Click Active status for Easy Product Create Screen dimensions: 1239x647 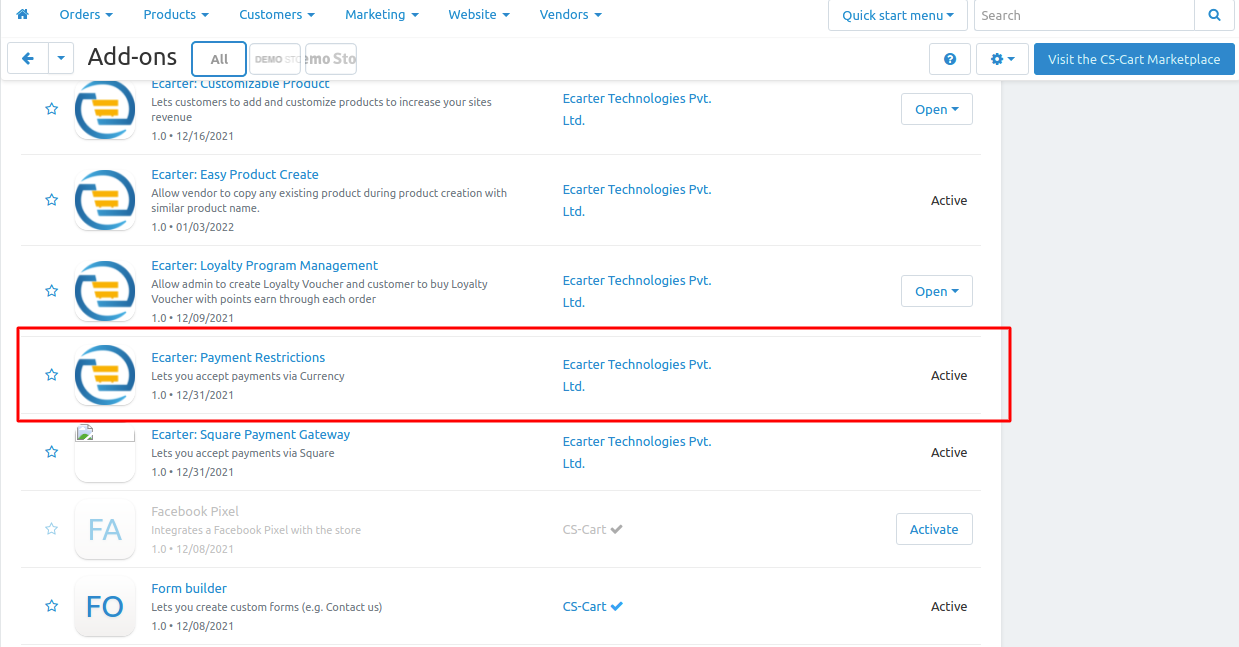point(949,200)
